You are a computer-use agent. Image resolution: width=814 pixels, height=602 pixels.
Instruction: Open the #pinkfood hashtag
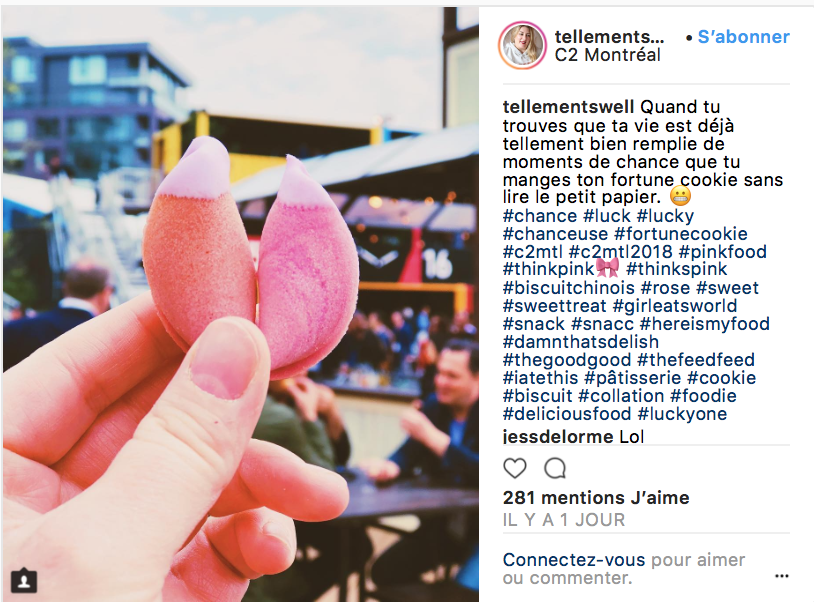point(723,252)
